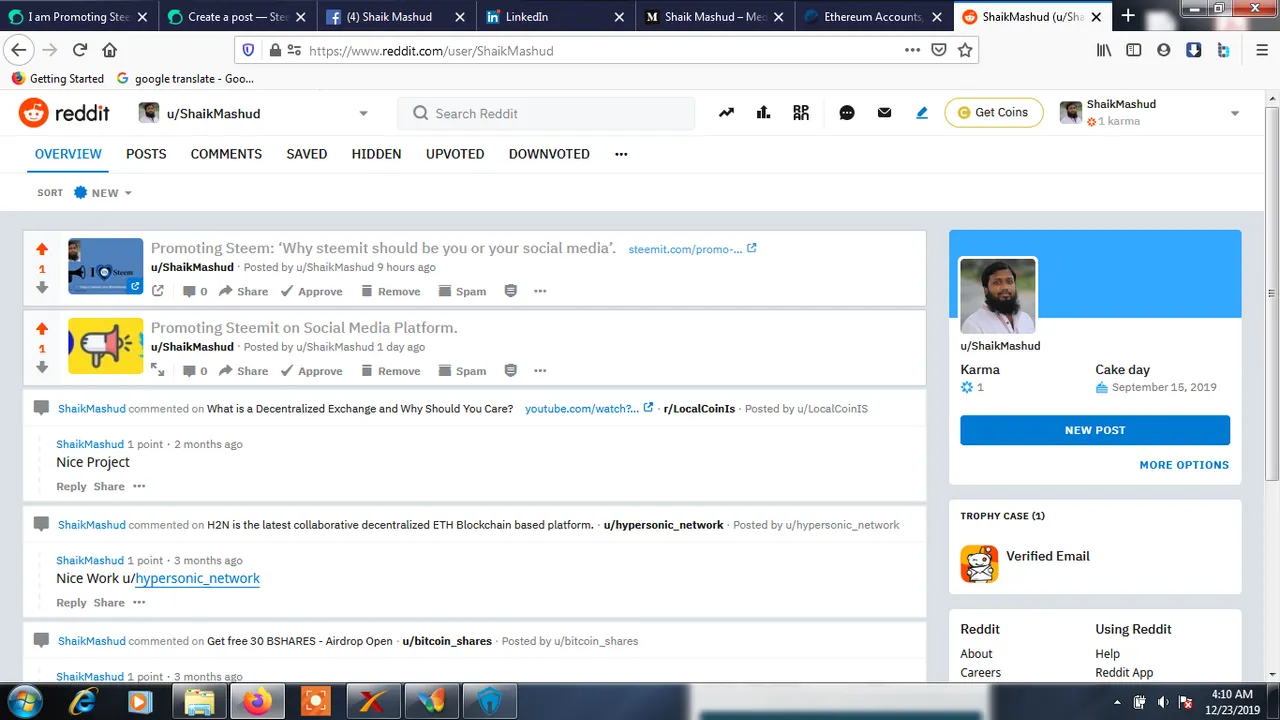Upvote the 'Promoting Steem' post

point(42,249)
